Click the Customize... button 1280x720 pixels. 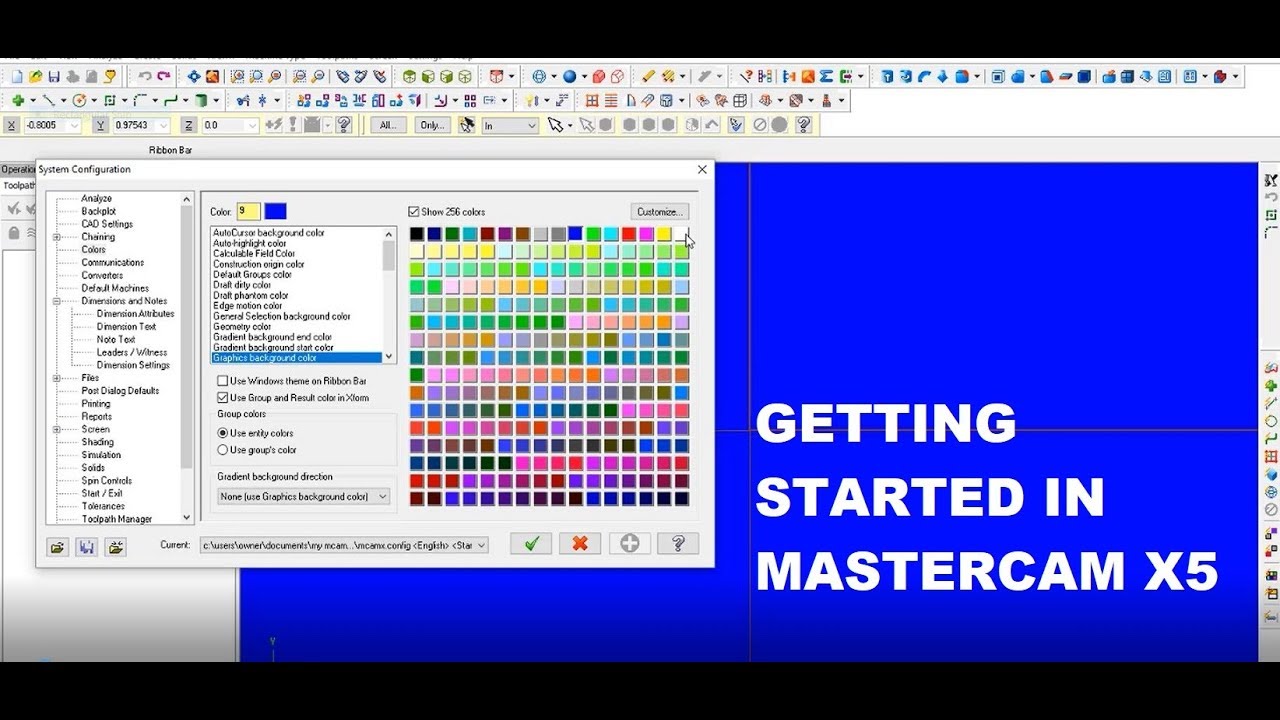pos(660,212)
